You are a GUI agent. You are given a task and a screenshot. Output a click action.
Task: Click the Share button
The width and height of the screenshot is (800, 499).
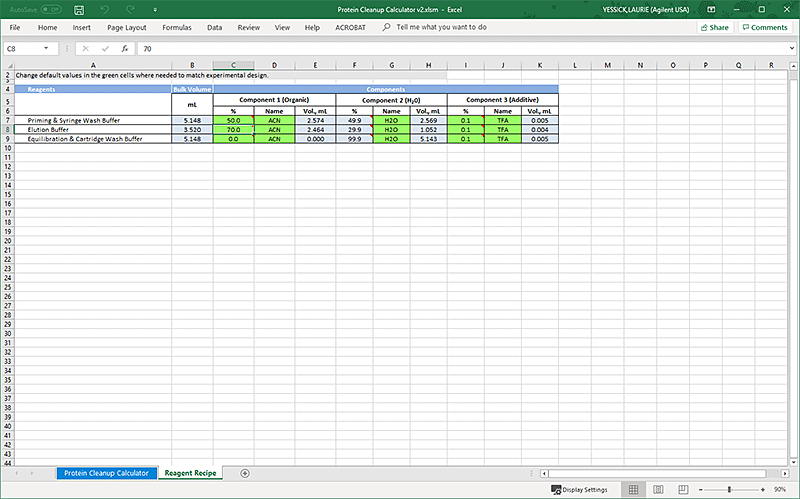click(714, 27)
